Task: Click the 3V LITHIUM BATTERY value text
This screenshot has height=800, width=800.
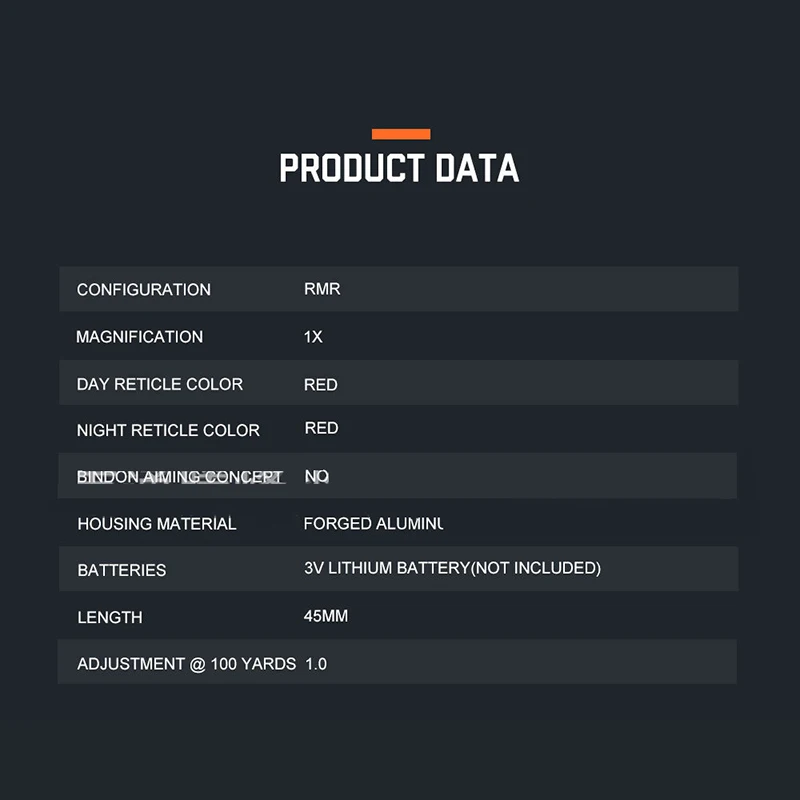Action: (x=452, y=568)
